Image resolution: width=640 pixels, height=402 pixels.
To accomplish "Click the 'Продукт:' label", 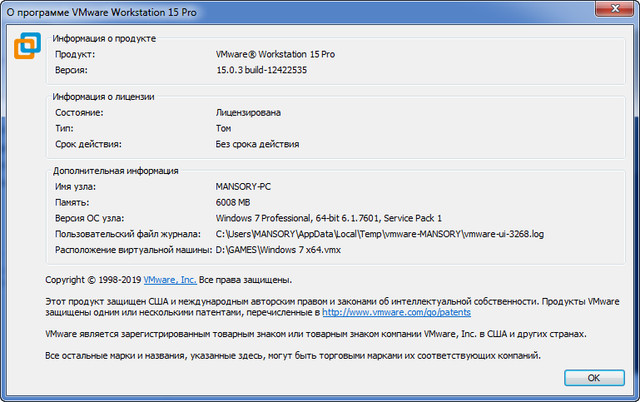I will 75,54.
